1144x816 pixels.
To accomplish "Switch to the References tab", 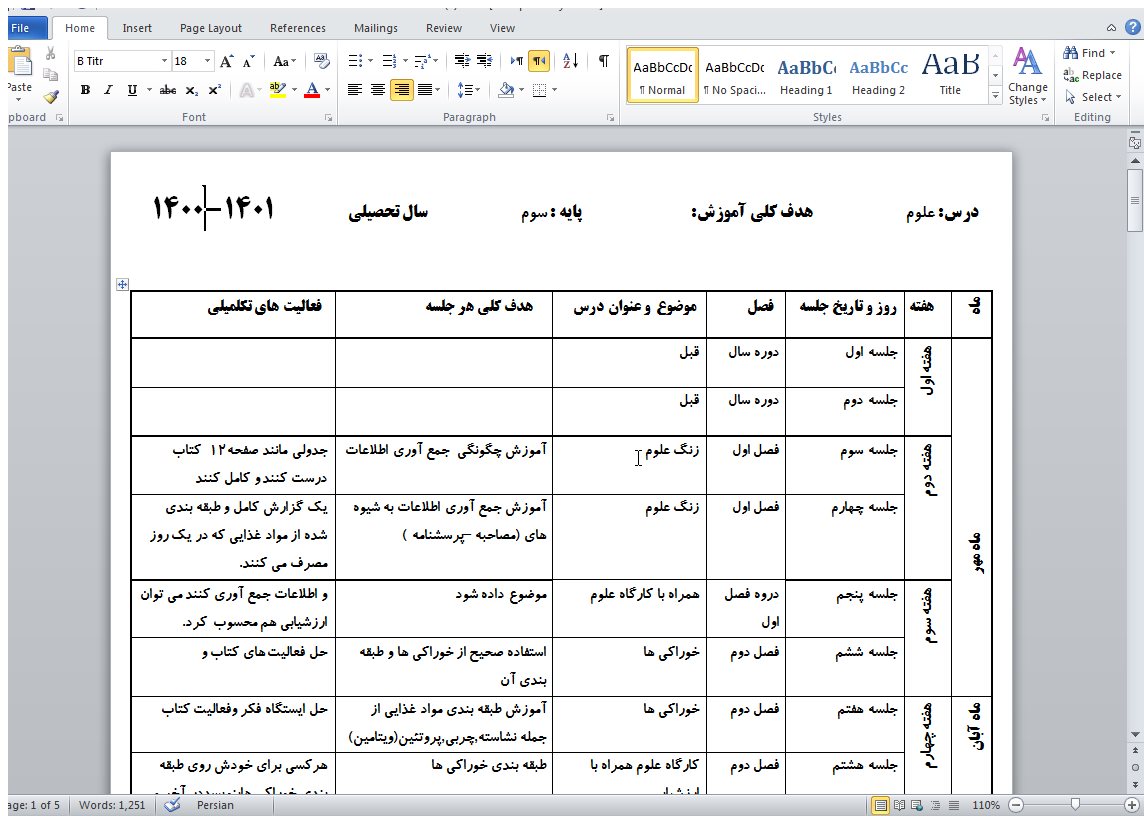I will [298, 28].
